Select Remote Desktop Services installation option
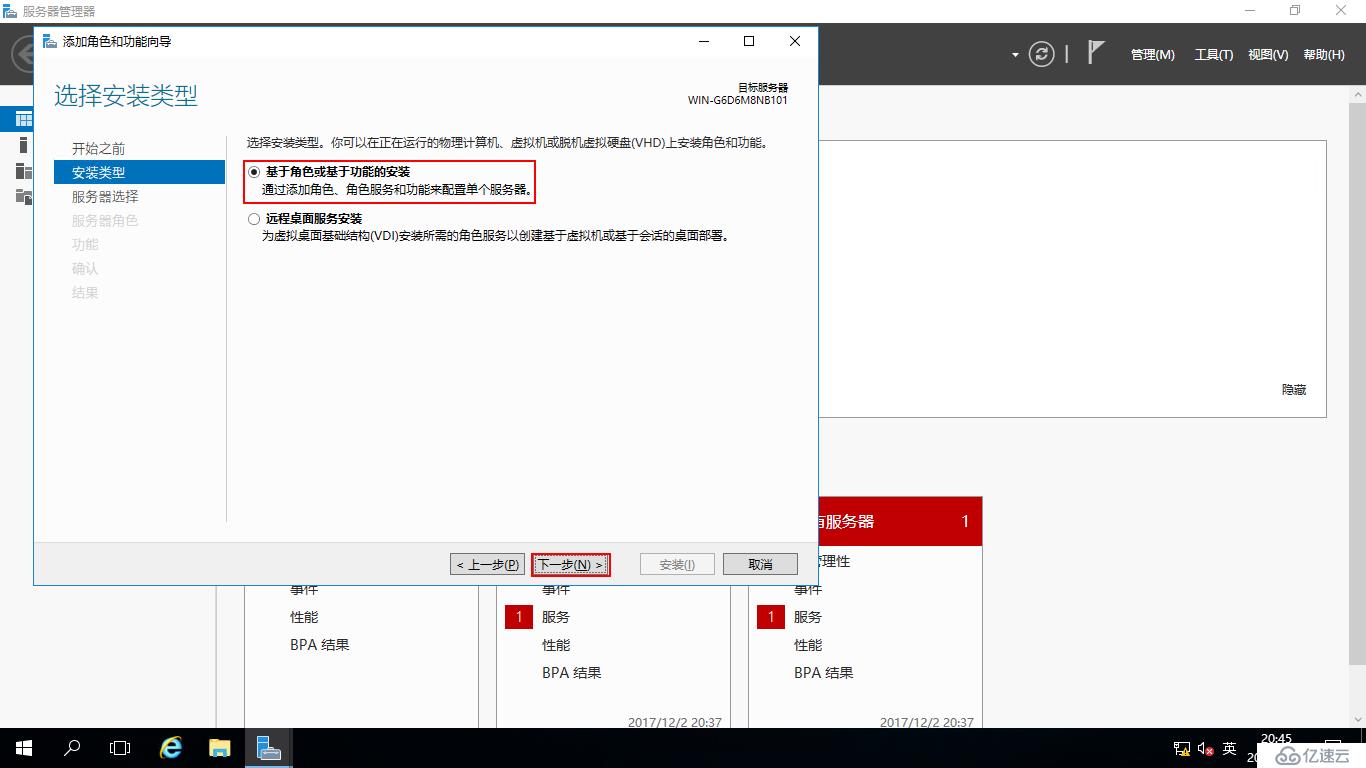The image size is (1366, 768). (254, 218)
